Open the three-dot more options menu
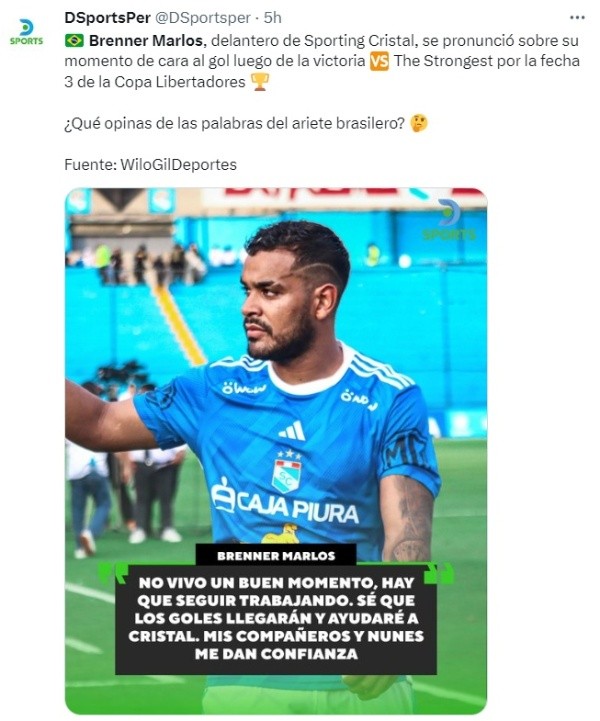Screen dimensions: 600x721 tap(577, 18)
